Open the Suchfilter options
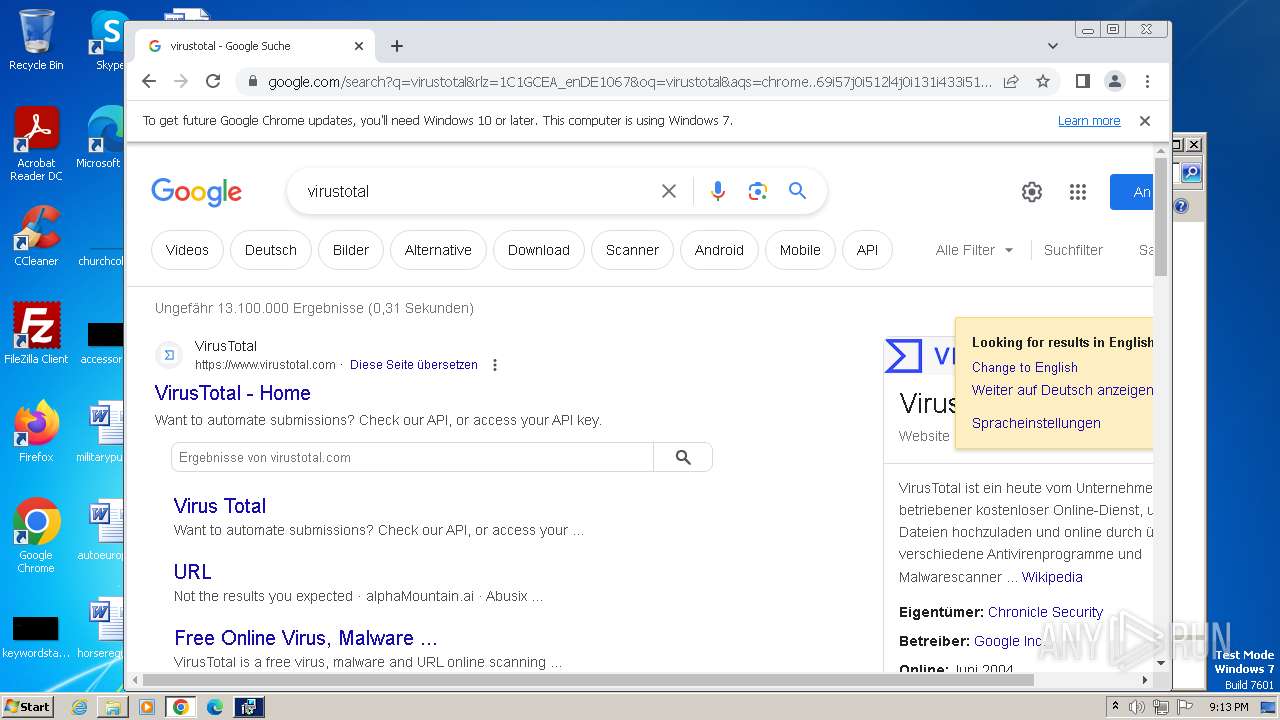 1073,250
